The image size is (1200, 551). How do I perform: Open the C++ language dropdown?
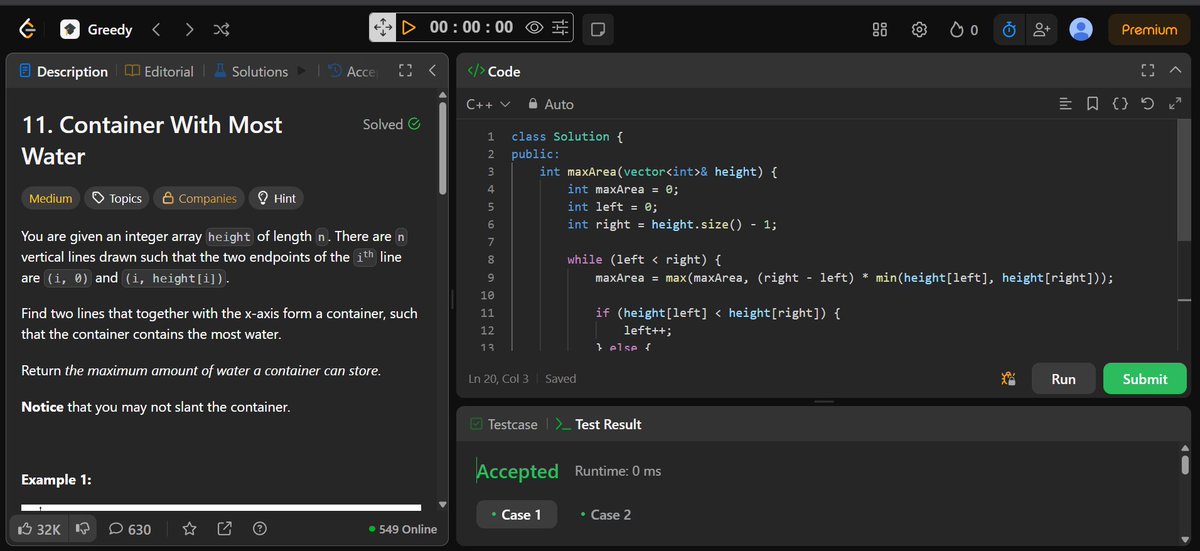click(488, 103)
